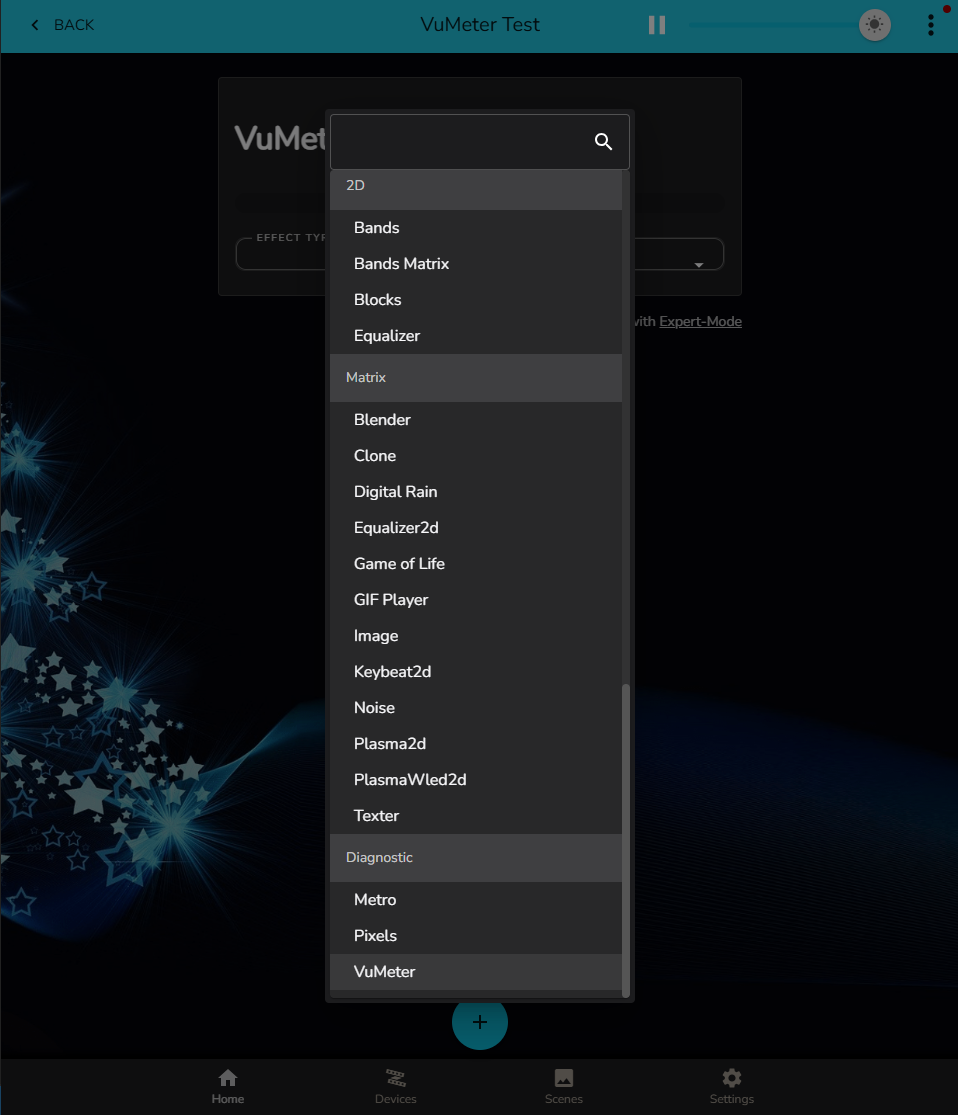
Task: Select Game of Life effect
Action: click(476, 564)
